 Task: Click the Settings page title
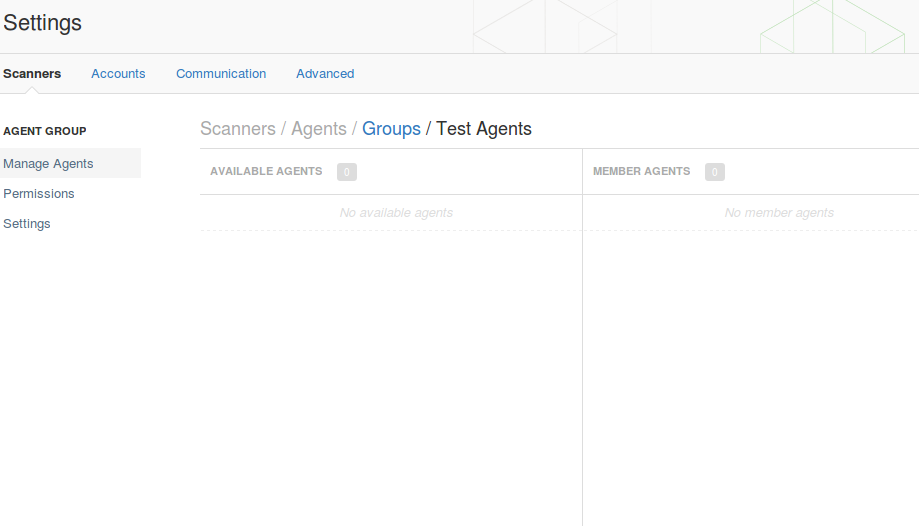tap(42, 23)
